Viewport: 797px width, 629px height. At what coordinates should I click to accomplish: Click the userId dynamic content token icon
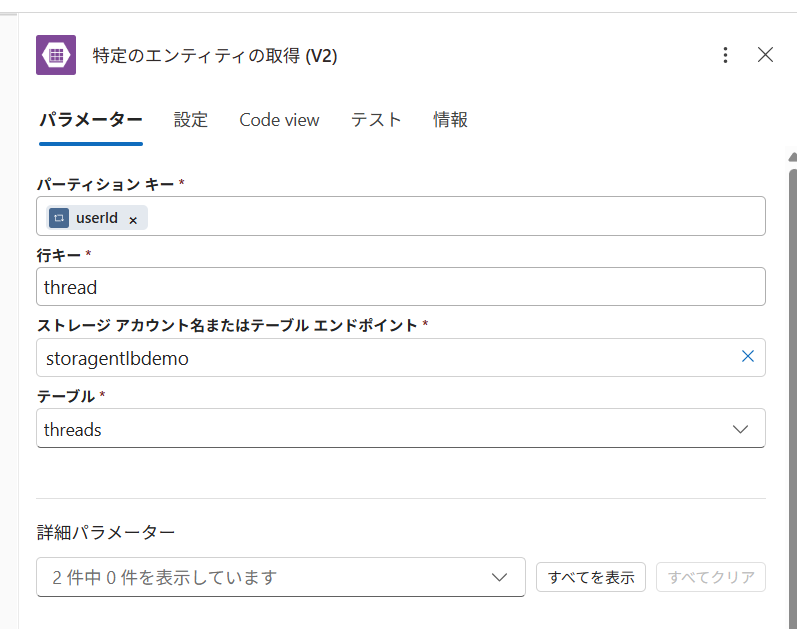(x=59, y=218)
